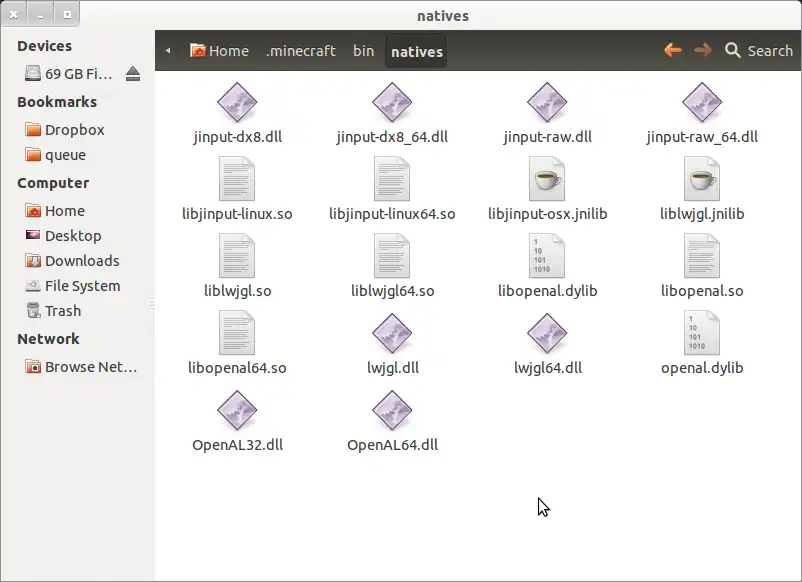Open File System in the sidebar
802x582 pixels.
pos(82,286)
